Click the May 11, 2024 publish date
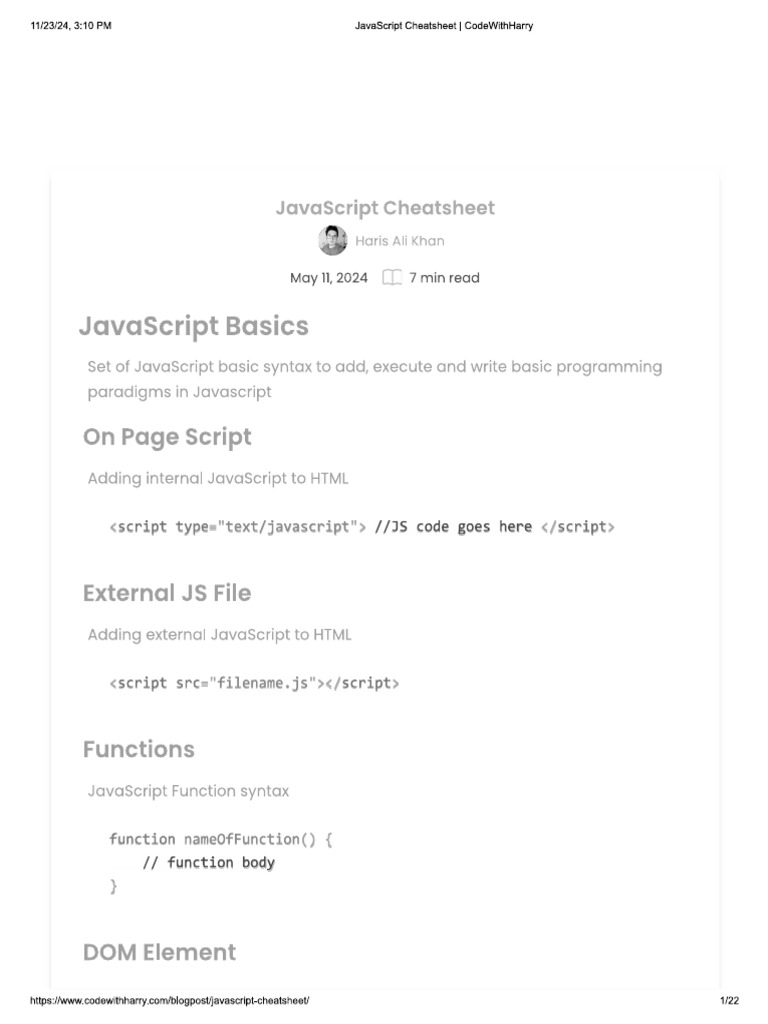The height and width of the screenshot is (1024, 768). (329, 278)
